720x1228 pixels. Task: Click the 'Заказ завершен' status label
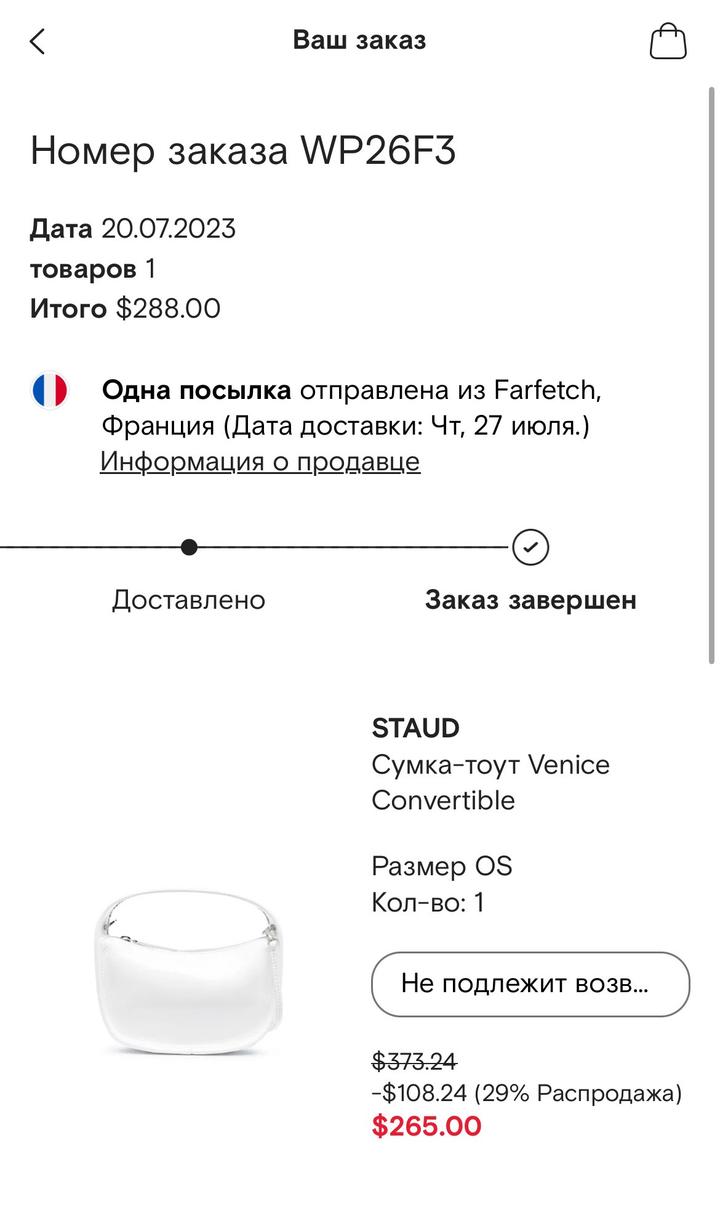pyautogui.click(x=530, y=600)
